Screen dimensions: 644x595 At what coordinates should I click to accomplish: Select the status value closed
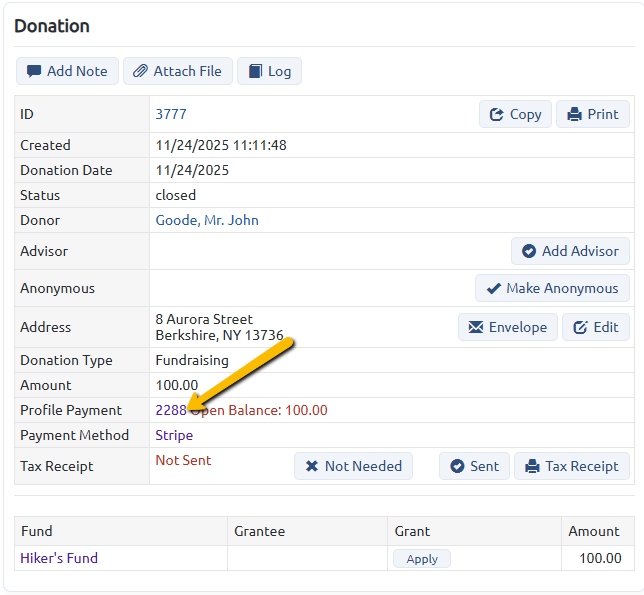[175, 195]
